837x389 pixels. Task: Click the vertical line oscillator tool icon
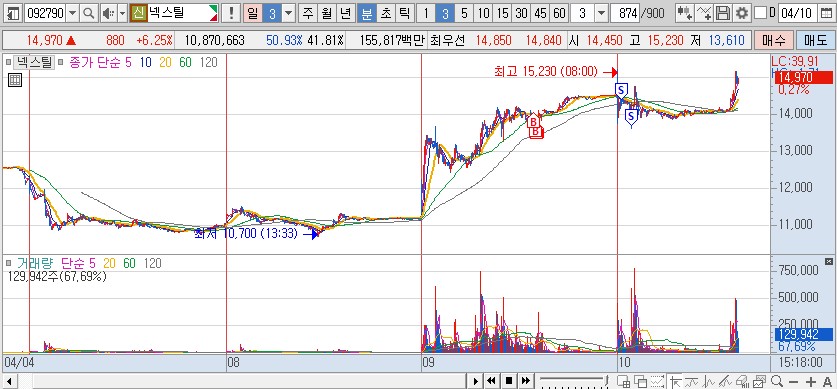[709, 381]
